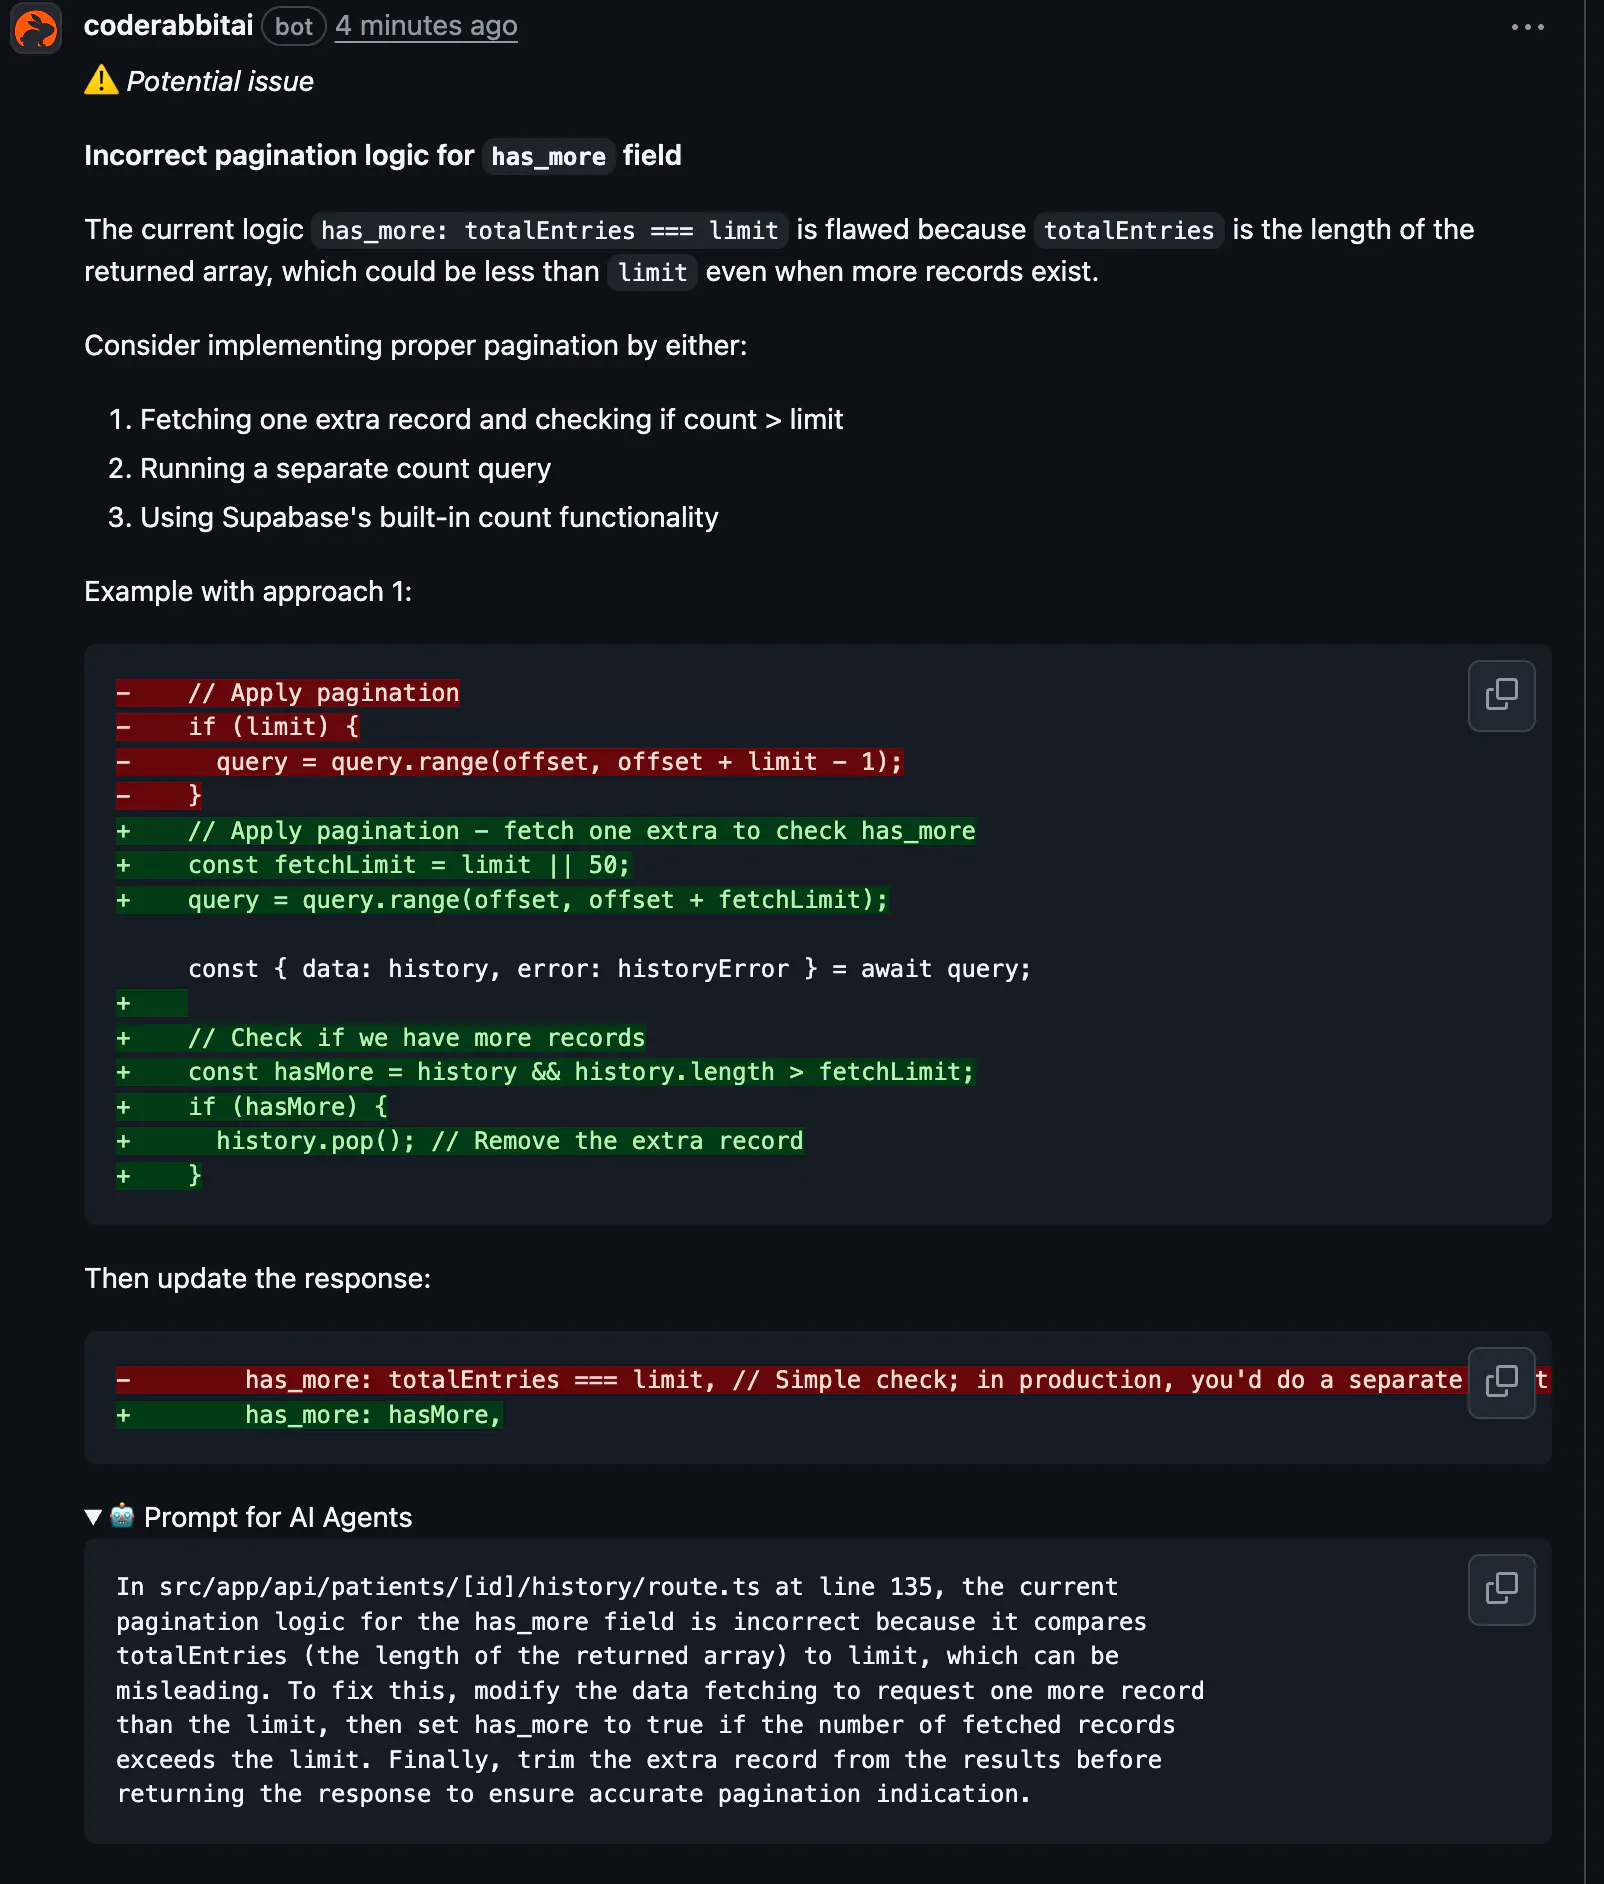
Task: Click the 'has_more: hasMore,' added diff line
Action: 372,1415
